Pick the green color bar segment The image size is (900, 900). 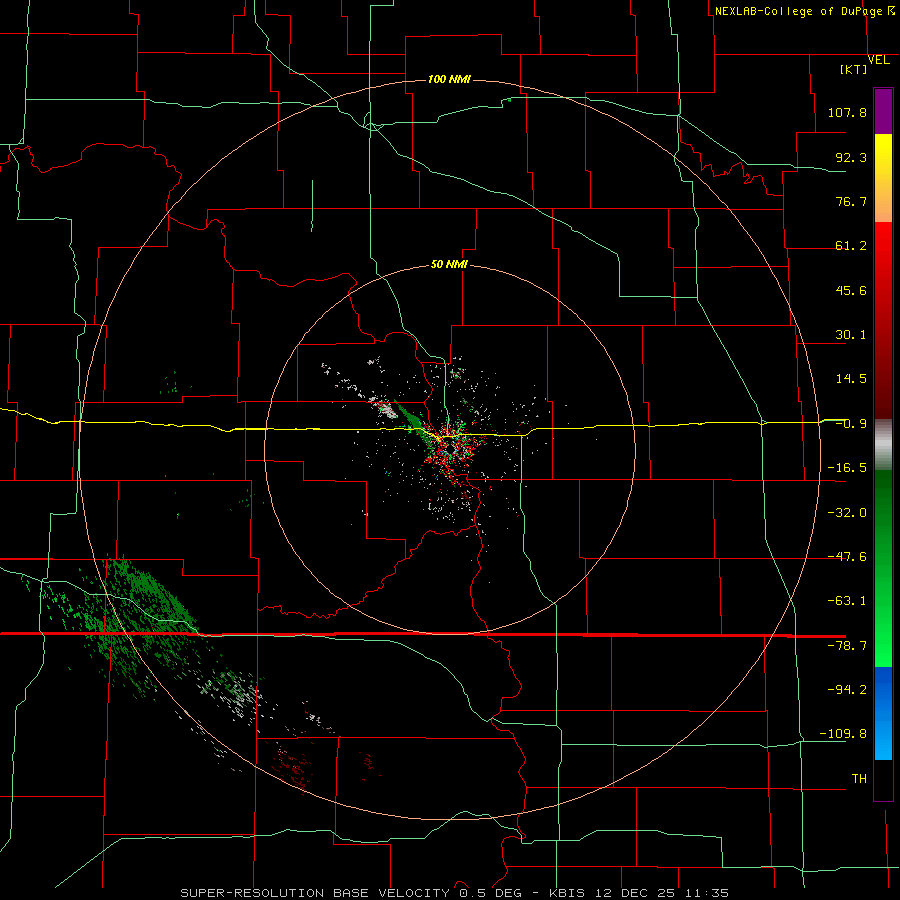tap(883, 568)
